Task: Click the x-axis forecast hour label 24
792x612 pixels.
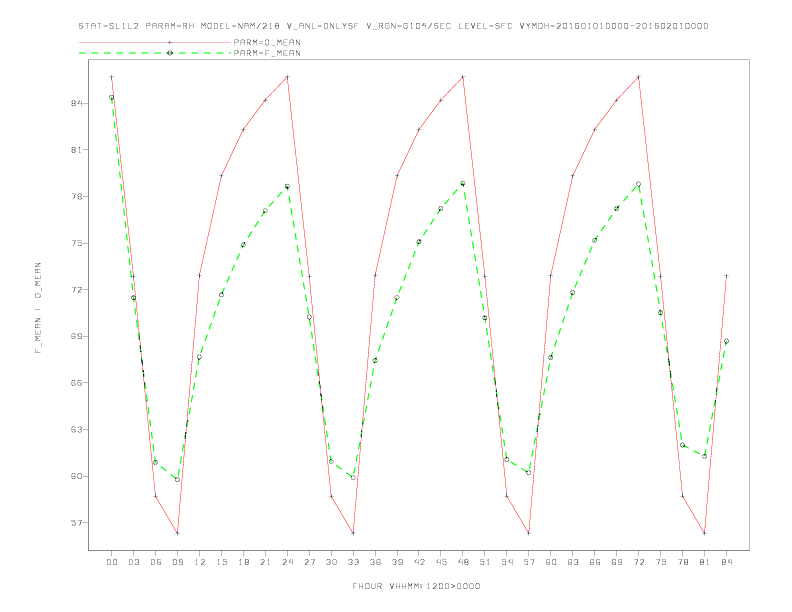Action: [287, 562]
